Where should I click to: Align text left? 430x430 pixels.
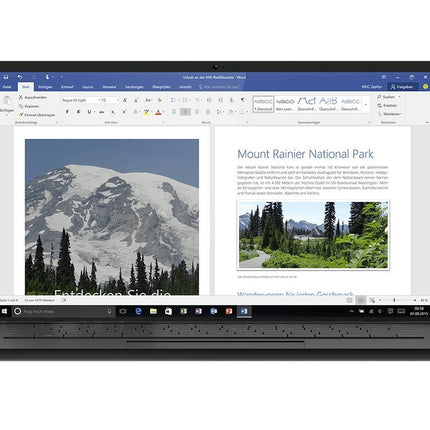[x=174, y=112]
